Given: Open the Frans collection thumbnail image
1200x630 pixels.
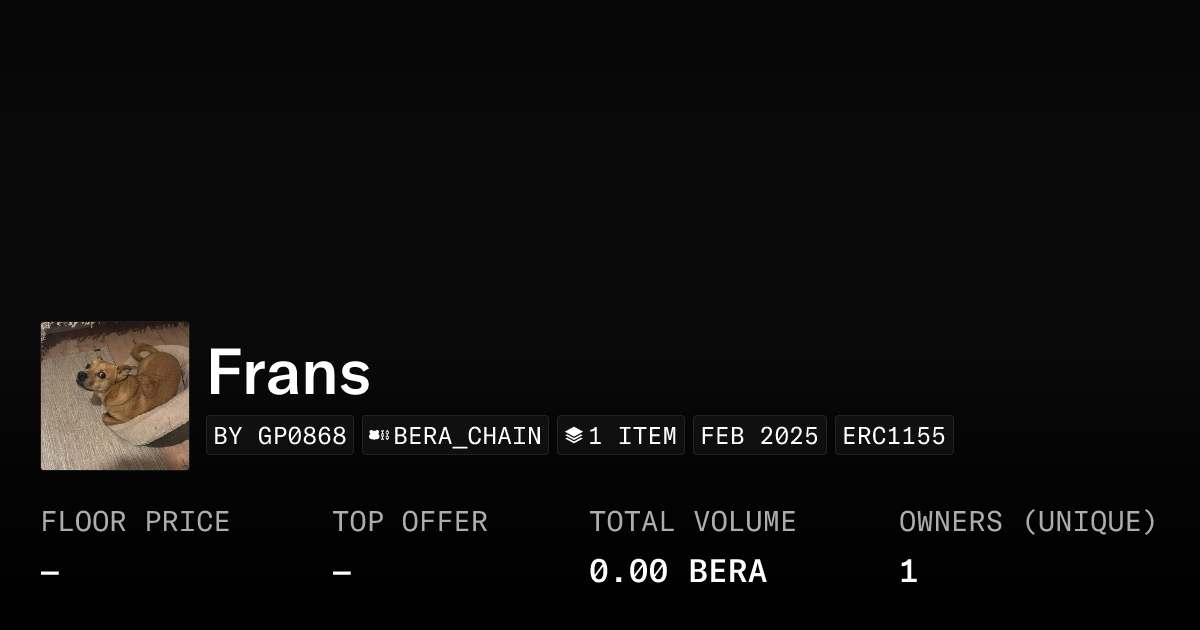Looking at the screenshot, I should [x=114, y=395].
